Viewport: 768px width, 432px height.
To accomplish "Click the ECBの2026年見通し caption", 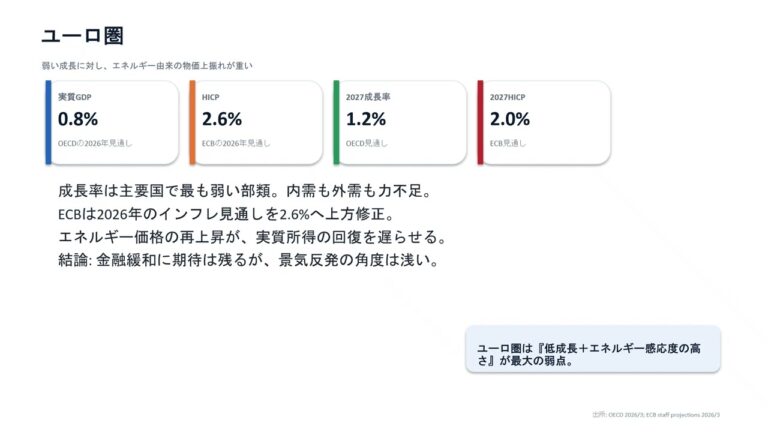I will [236, 143].
